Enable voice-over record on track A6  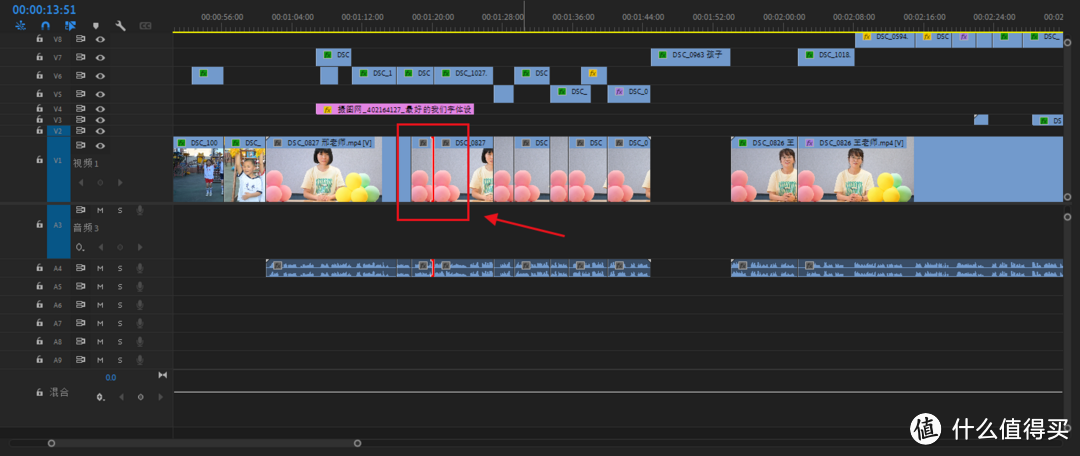pyautogui.click(x=140, y=304)
